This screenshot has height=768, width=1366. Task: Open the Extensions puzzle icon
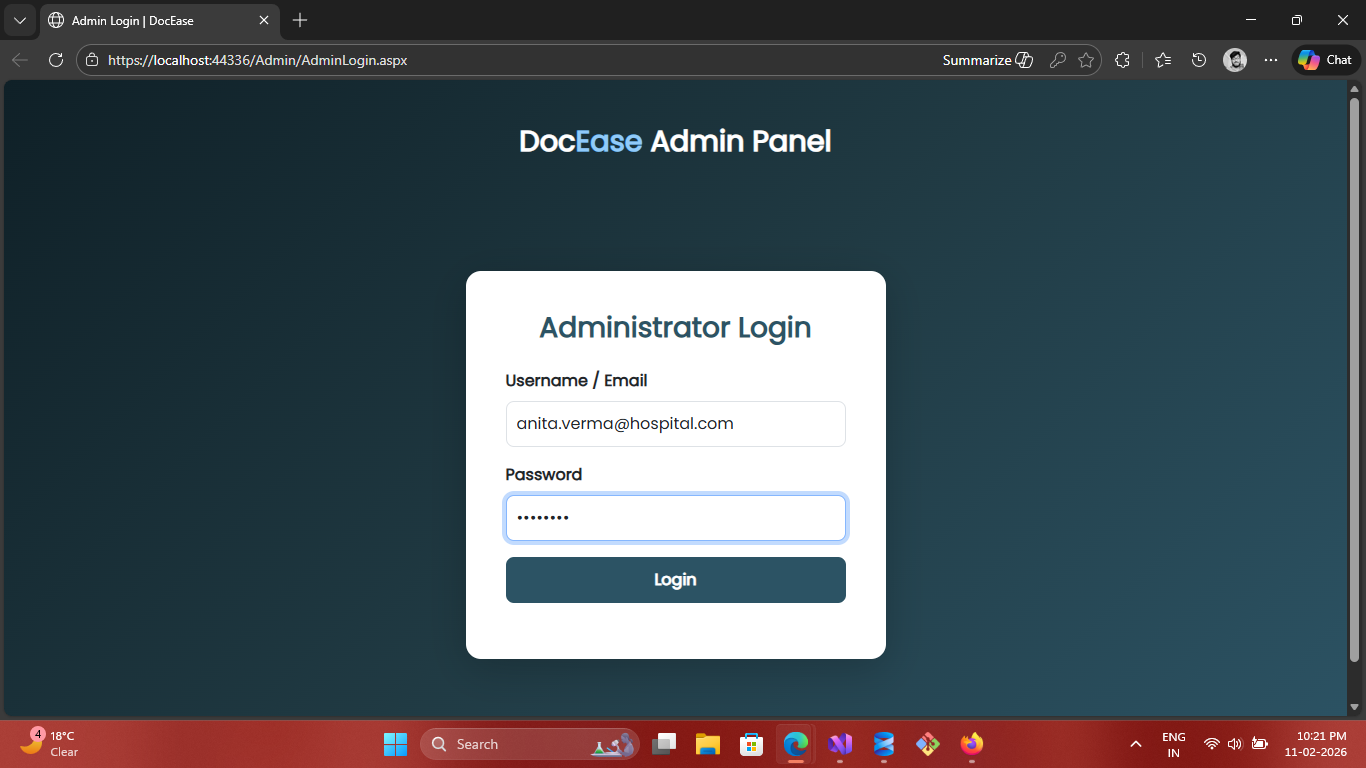[x=1122, y=60]
